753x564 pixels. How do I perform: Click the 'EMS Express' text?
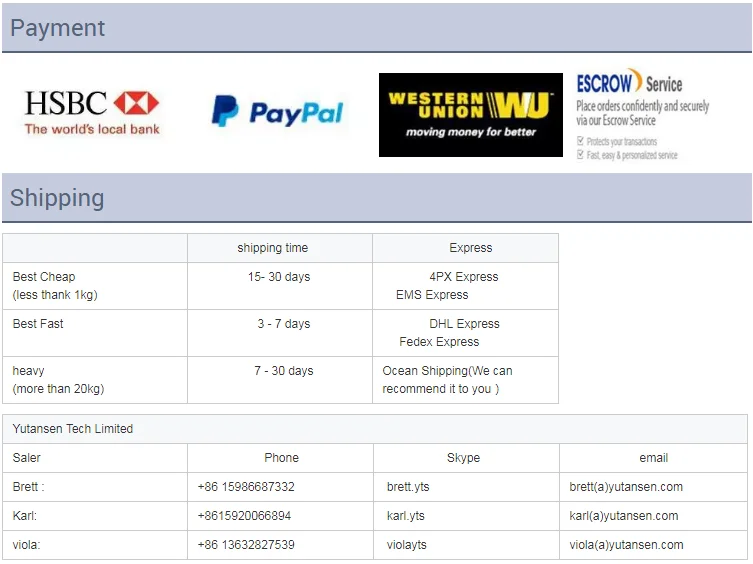[432, 295]
